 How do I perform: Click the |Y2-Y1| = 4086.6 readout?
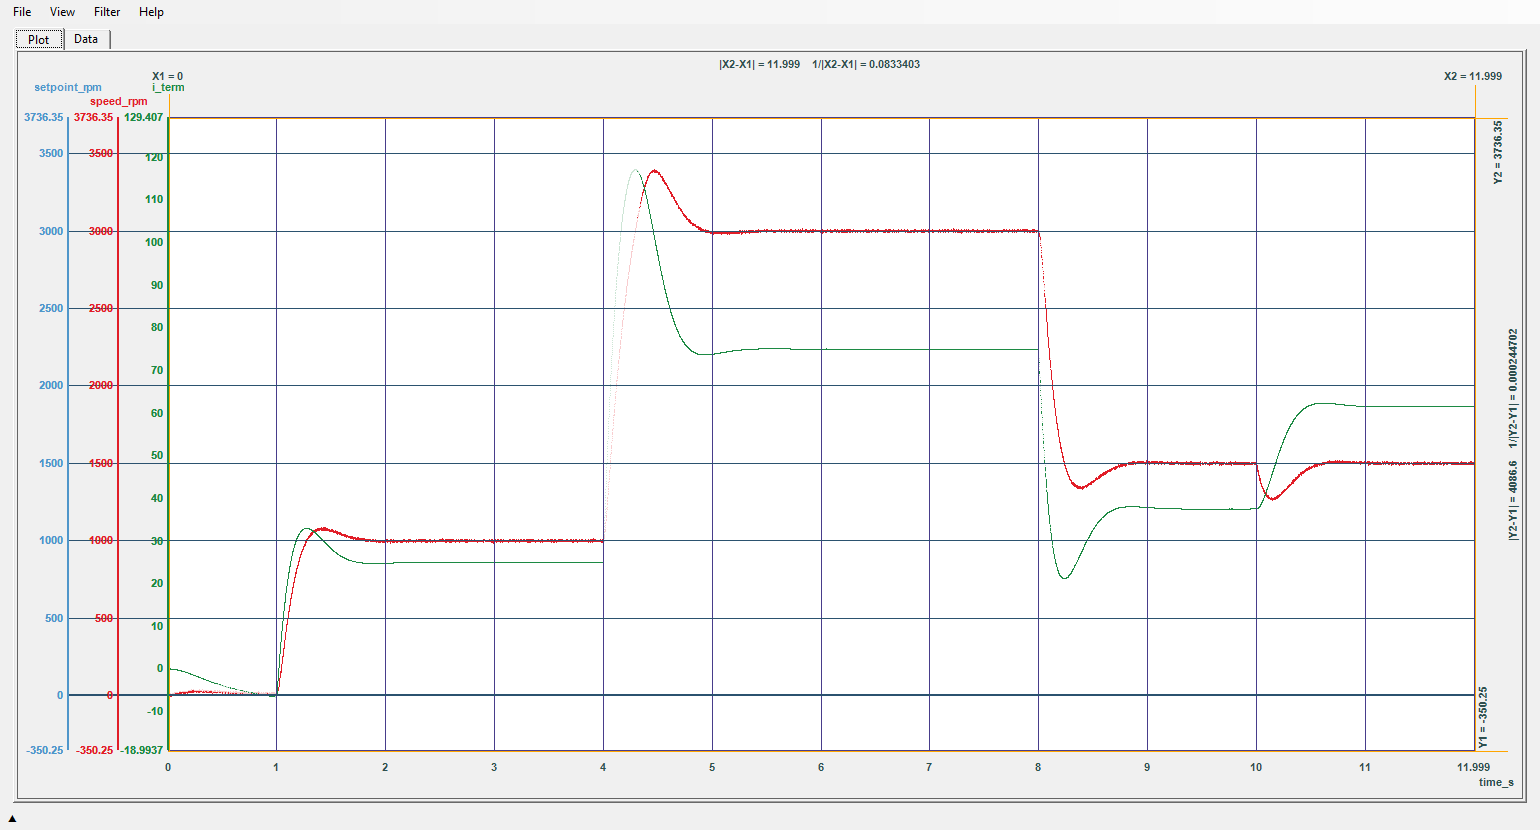(x=1513, y=500)
